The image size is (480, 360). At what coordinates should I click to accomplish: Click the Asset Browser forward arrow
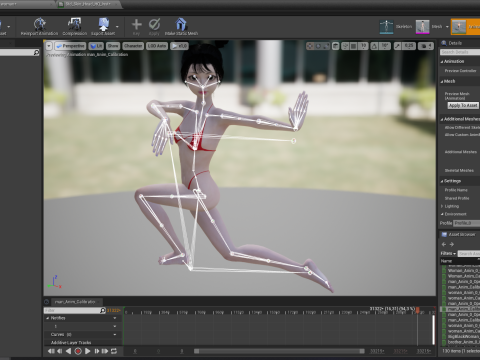click(452, 244)
